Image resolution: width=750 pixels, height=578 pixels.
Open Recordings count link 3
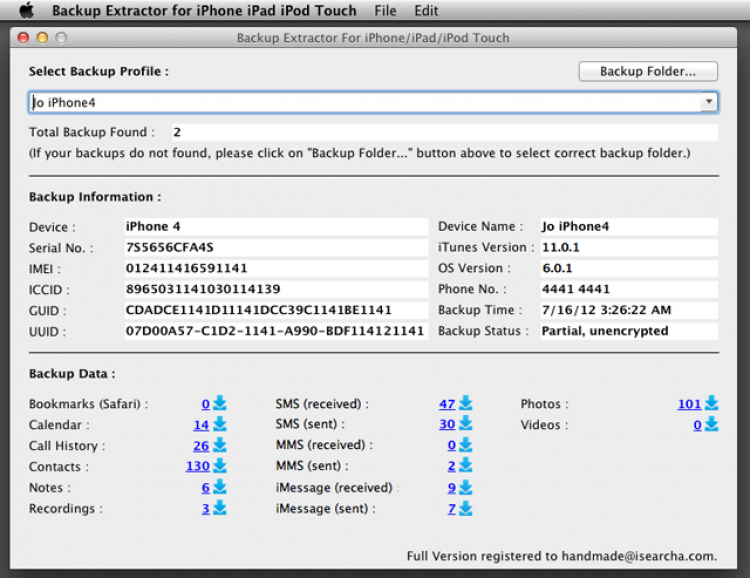coord(206,509)
